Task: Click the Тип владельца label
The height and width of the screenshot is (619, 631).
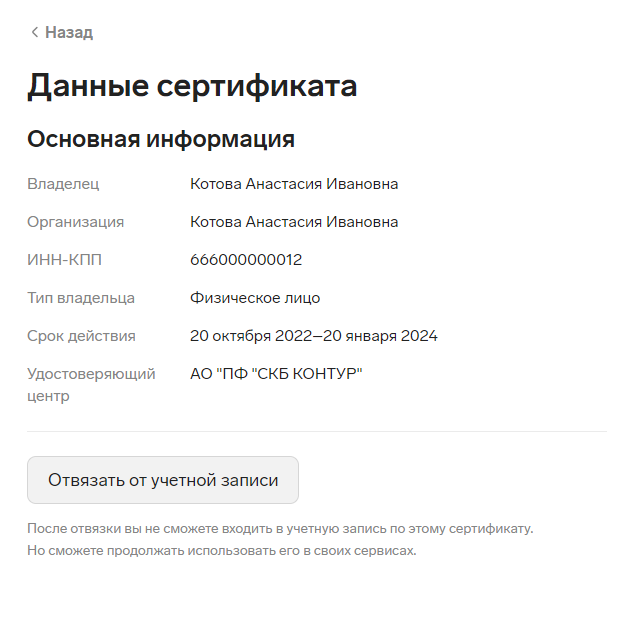Action: (81, 298)
